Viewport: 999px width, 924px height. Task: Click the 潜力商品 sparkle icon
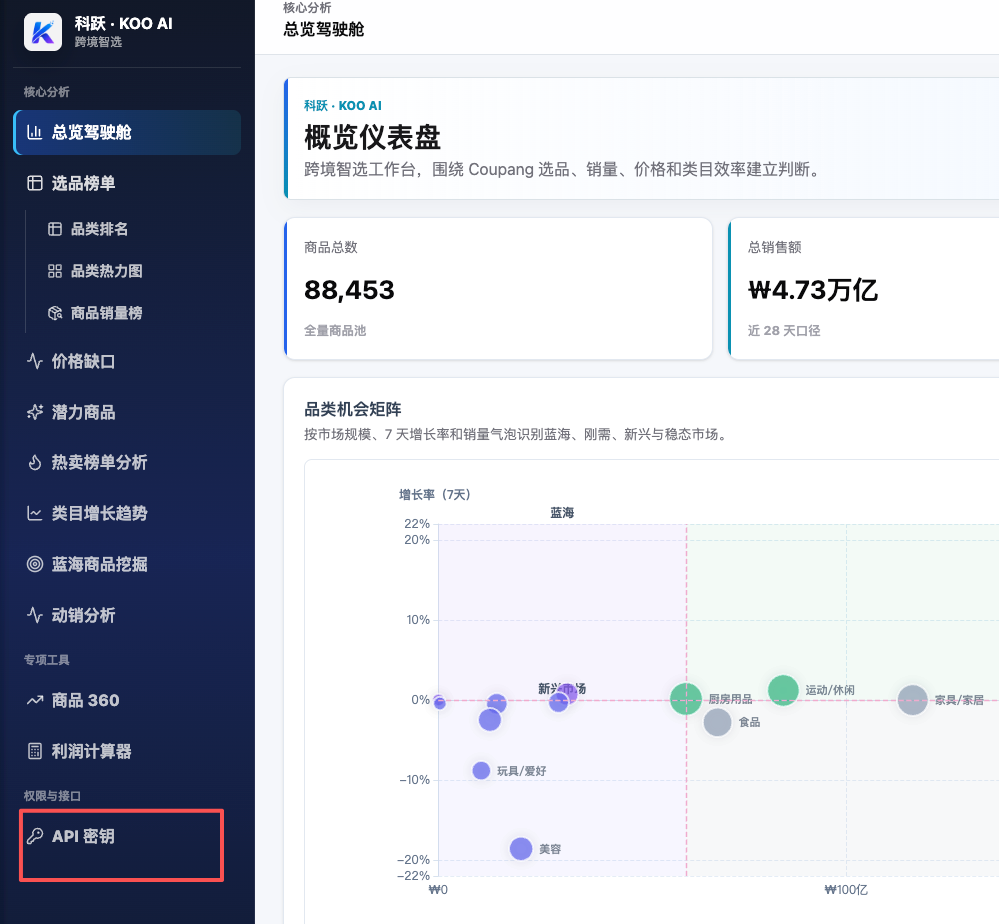(x=34, y=412)
